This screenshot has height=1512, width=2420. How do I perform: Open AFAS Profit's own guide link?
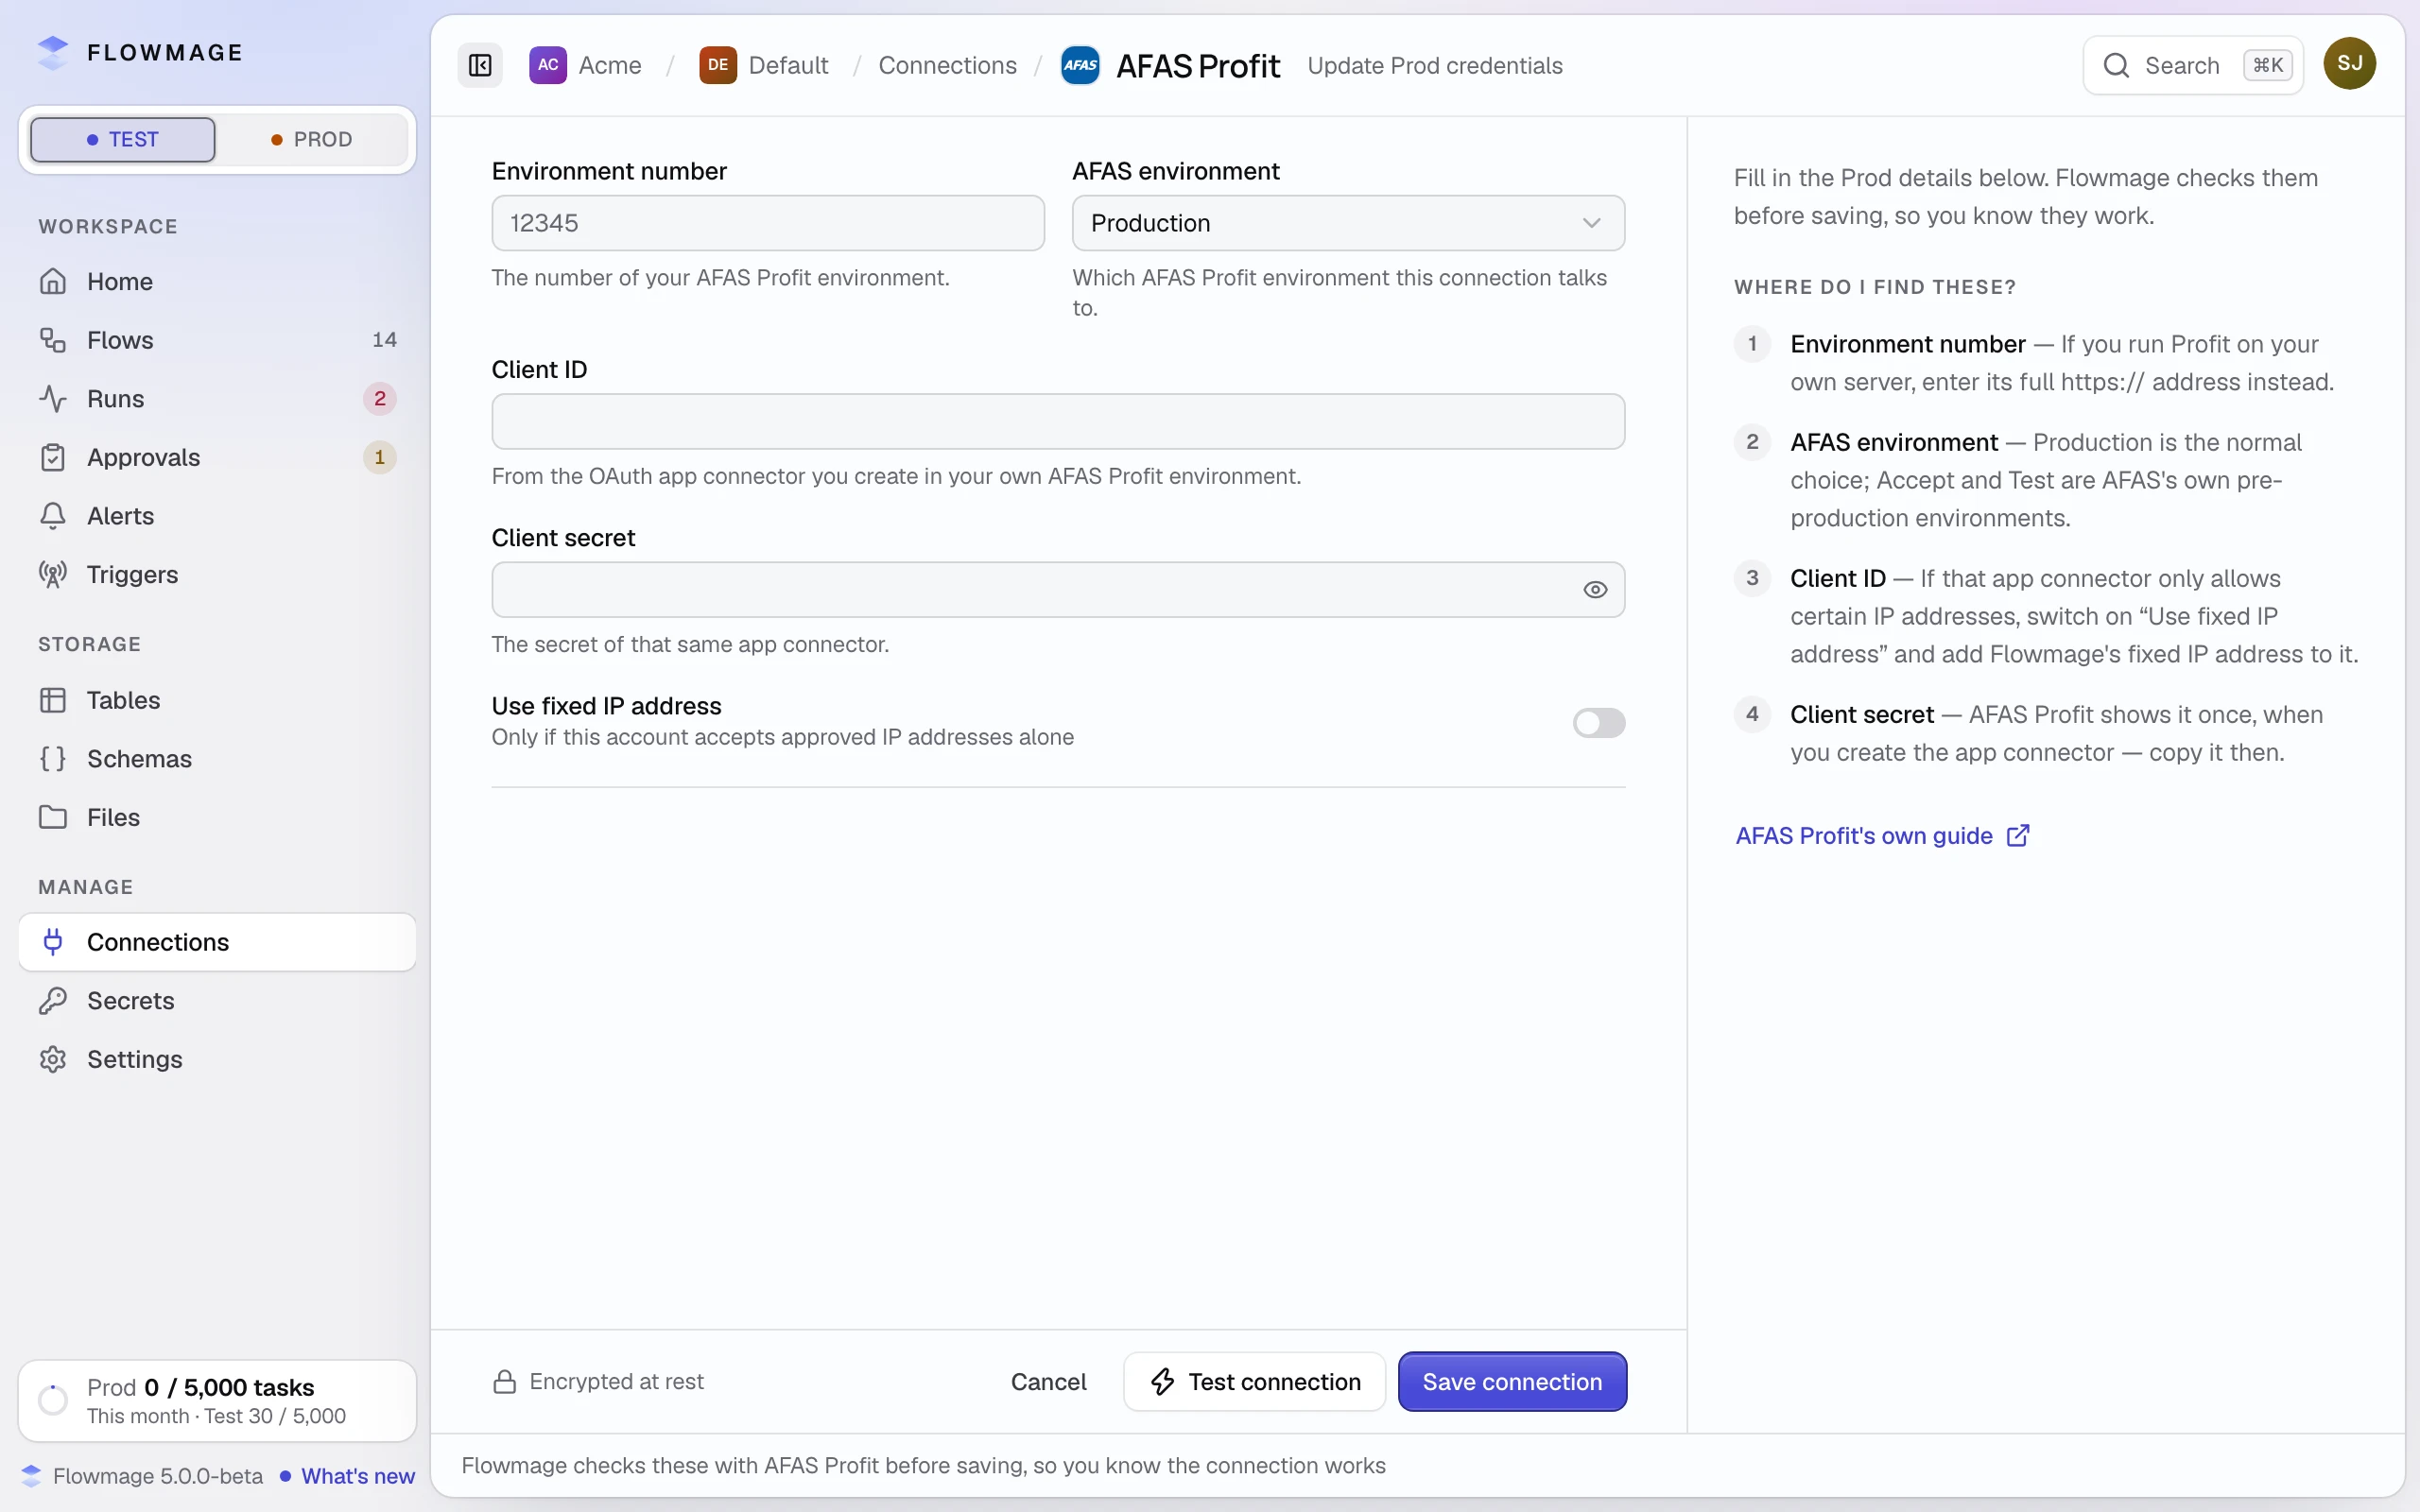[x=1883, y=836]
